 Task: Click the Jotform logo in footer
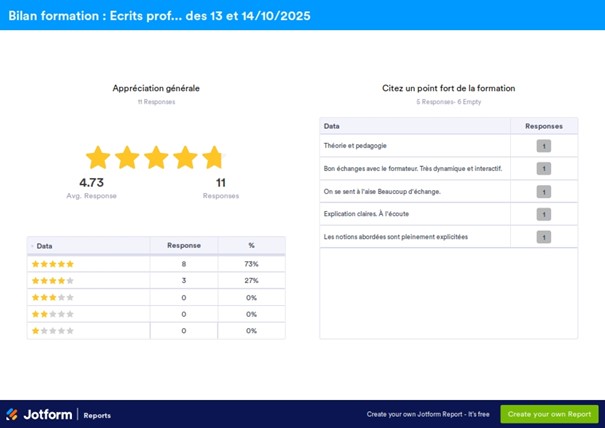38,414
